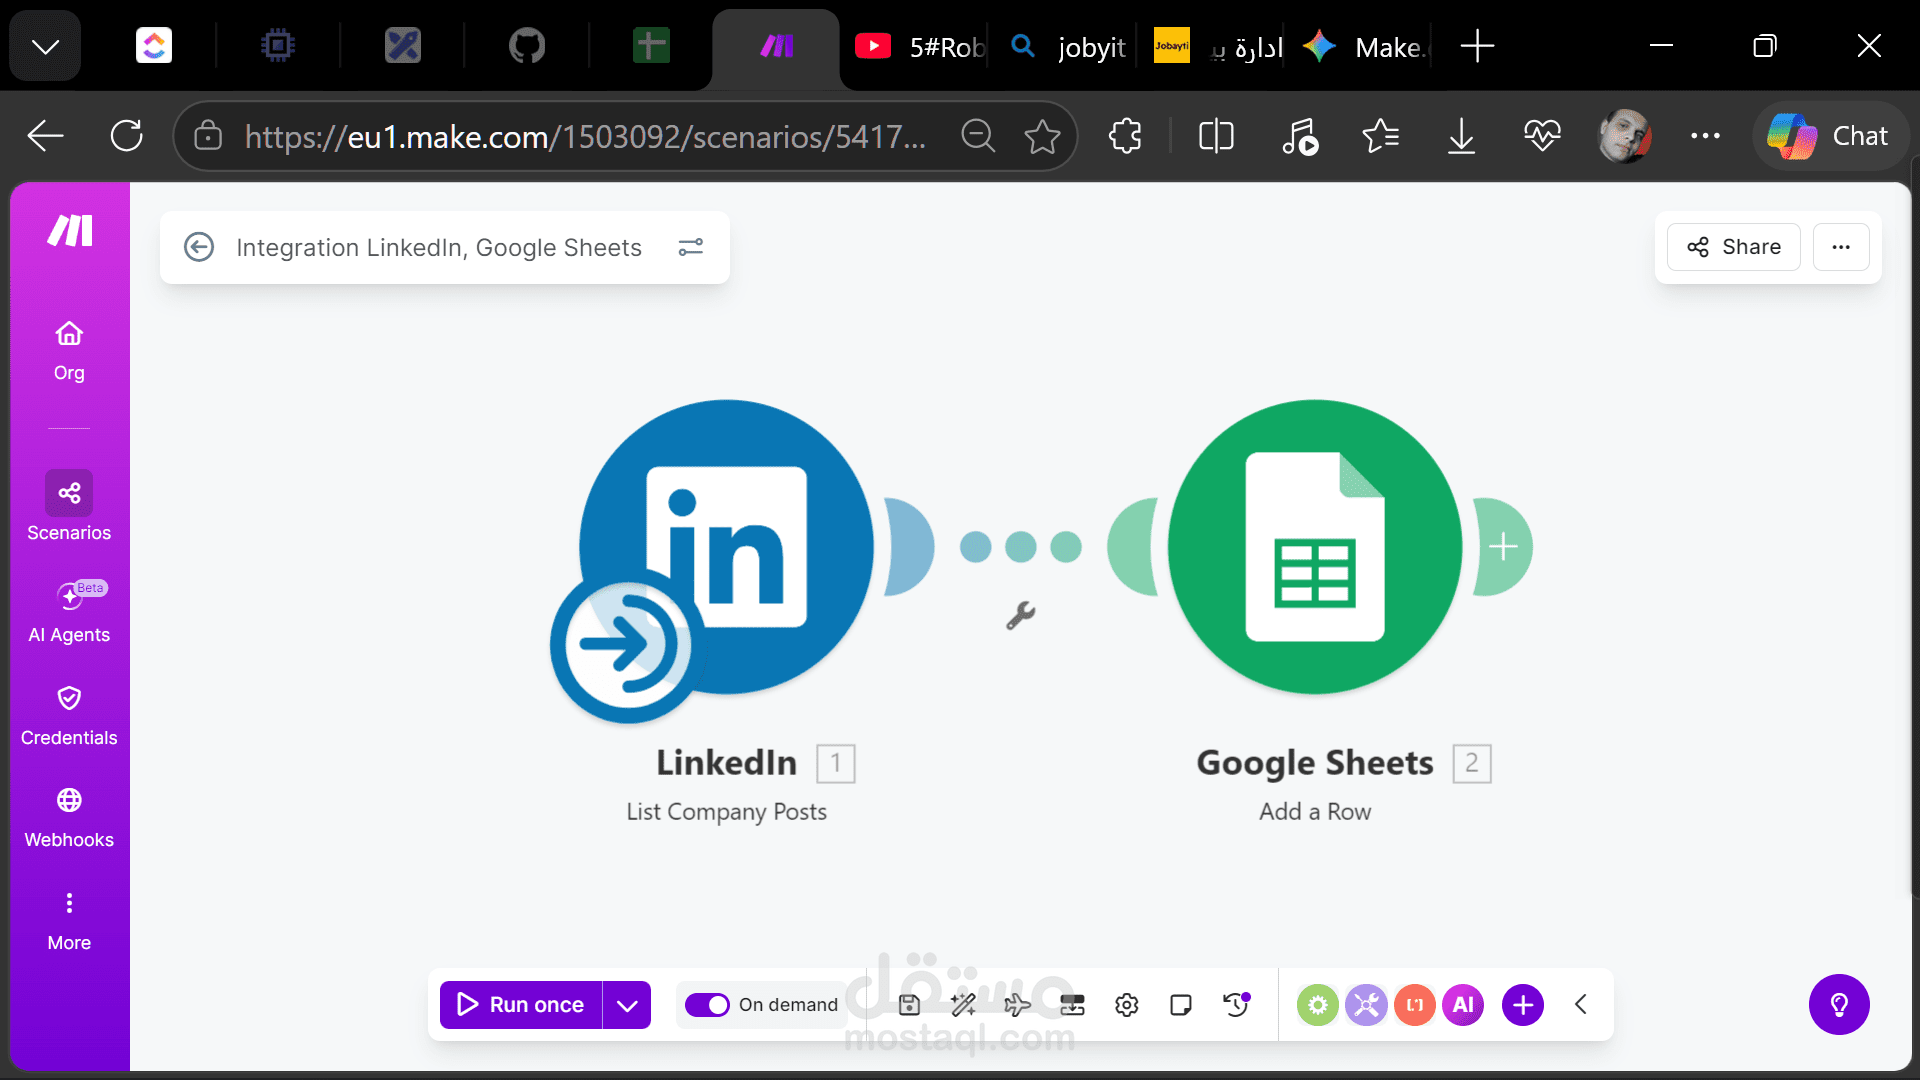Click the Make logo in sidebar
Viewport: 1920px width, 1080px height.
70,231
